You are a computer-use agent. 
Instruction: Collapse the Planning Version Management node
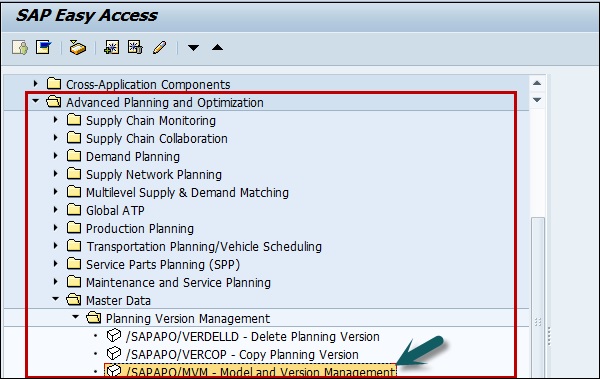76,317
